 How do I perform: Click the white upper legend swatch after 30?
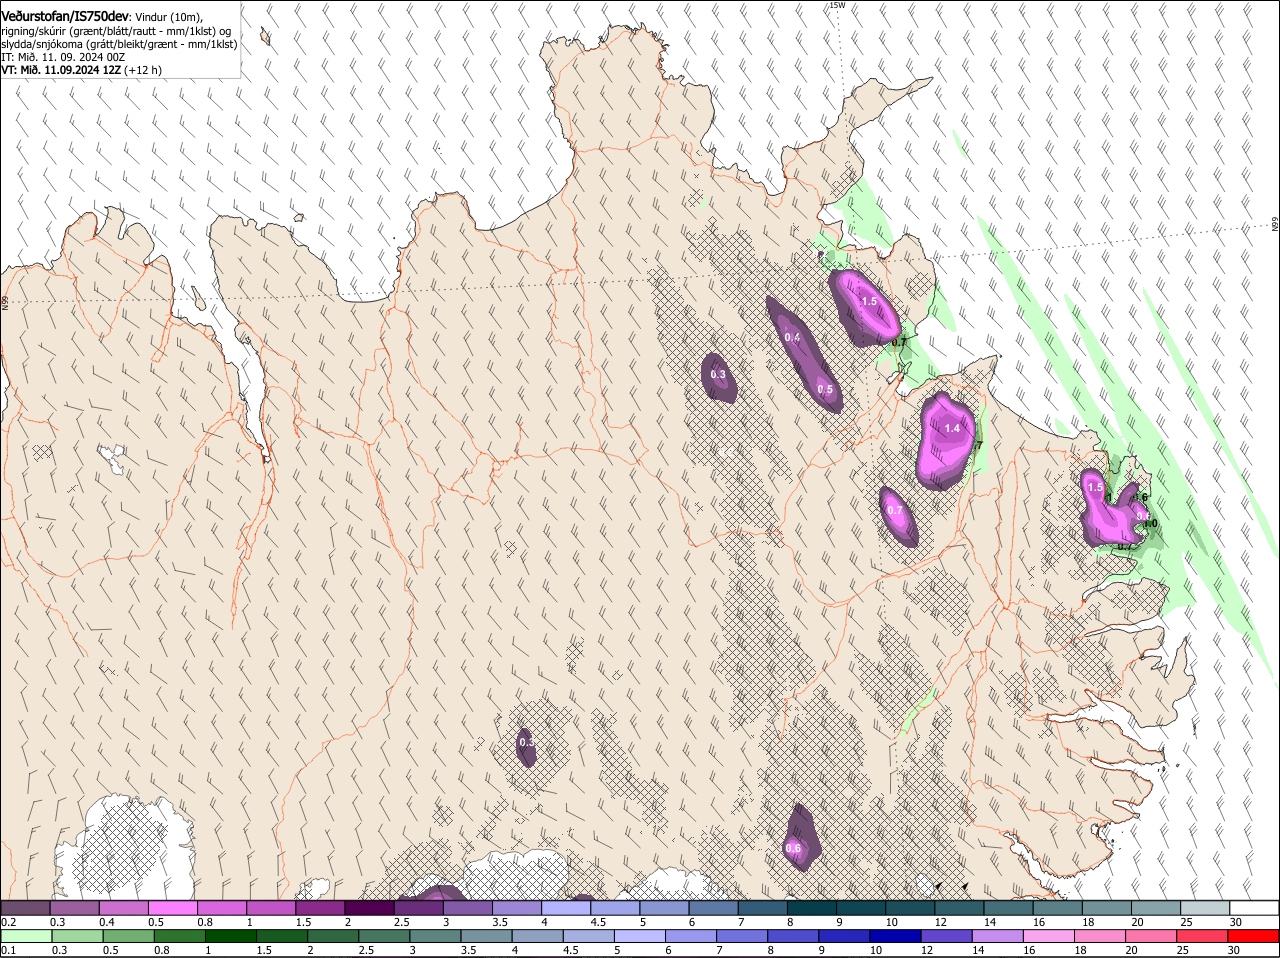pyautogui.click(x=1254, y=907)
